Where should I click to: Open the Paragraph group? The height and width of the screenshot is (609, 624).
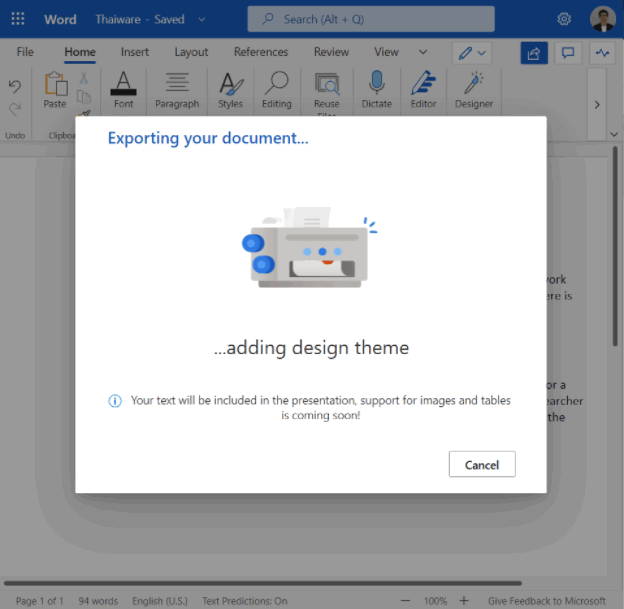point(177,90)
